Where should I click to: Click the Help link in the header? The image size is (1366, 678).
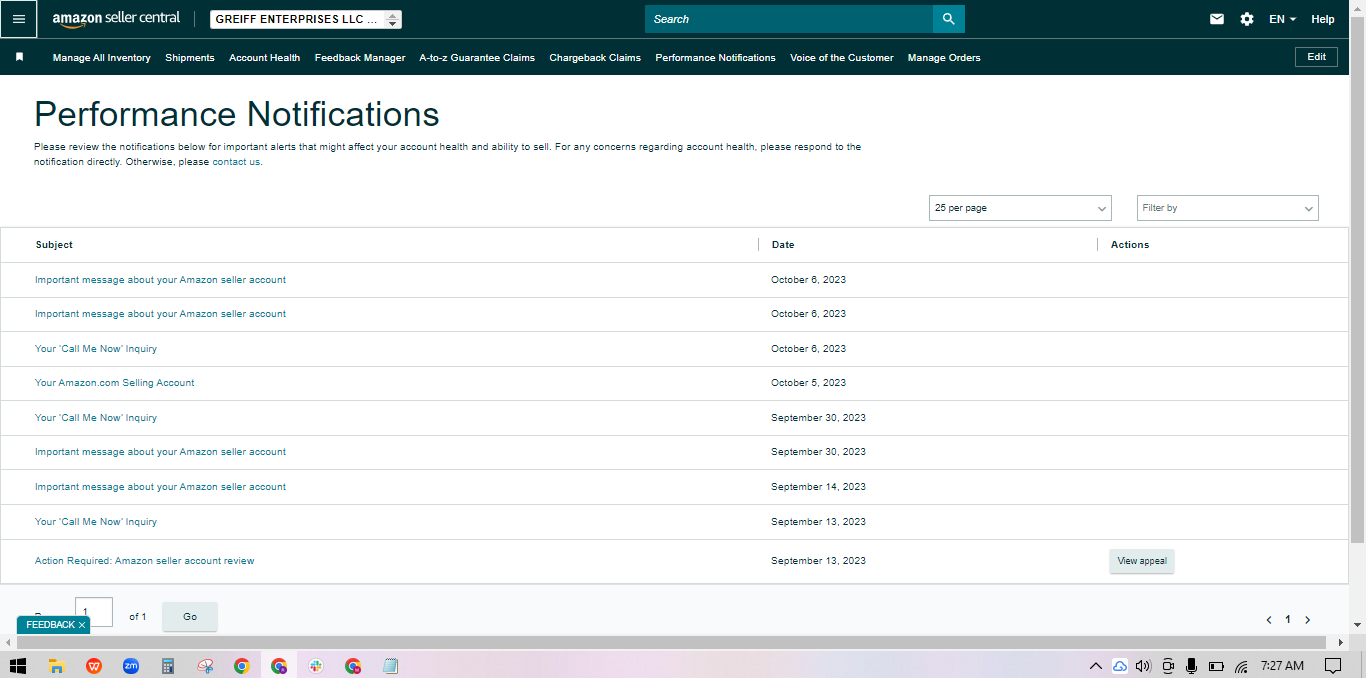[x=1323, y=19]
